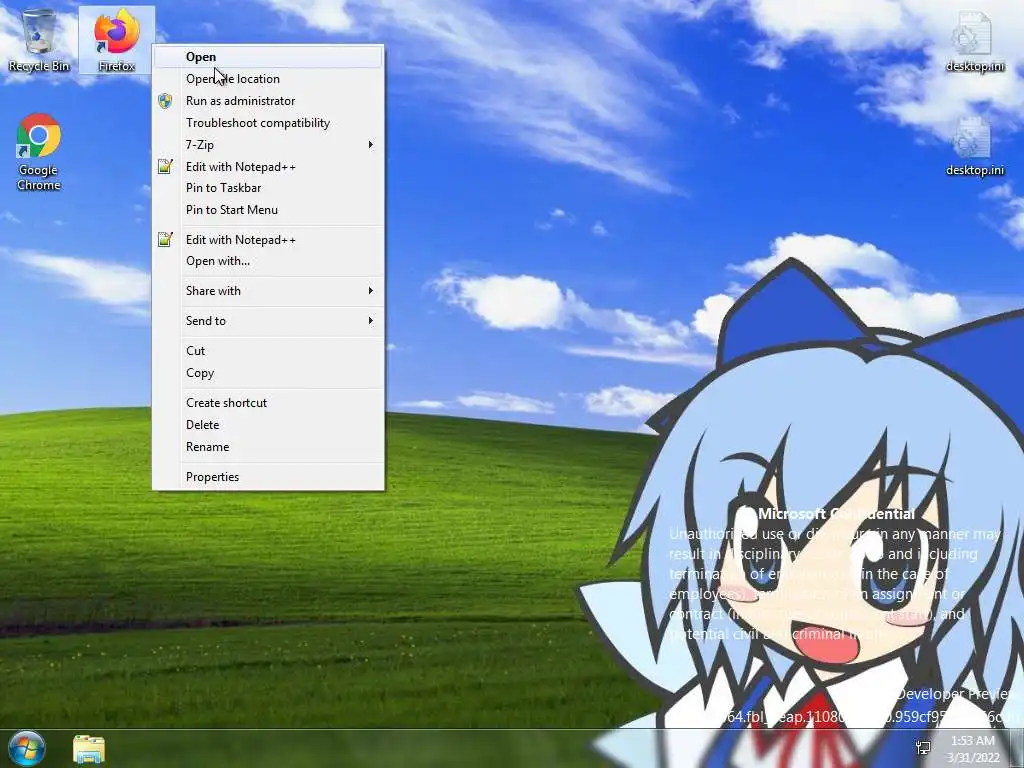Select the Firefox desktop shortcut
Viewport: 1024px width, 768px height.
[x=117, y=39]
